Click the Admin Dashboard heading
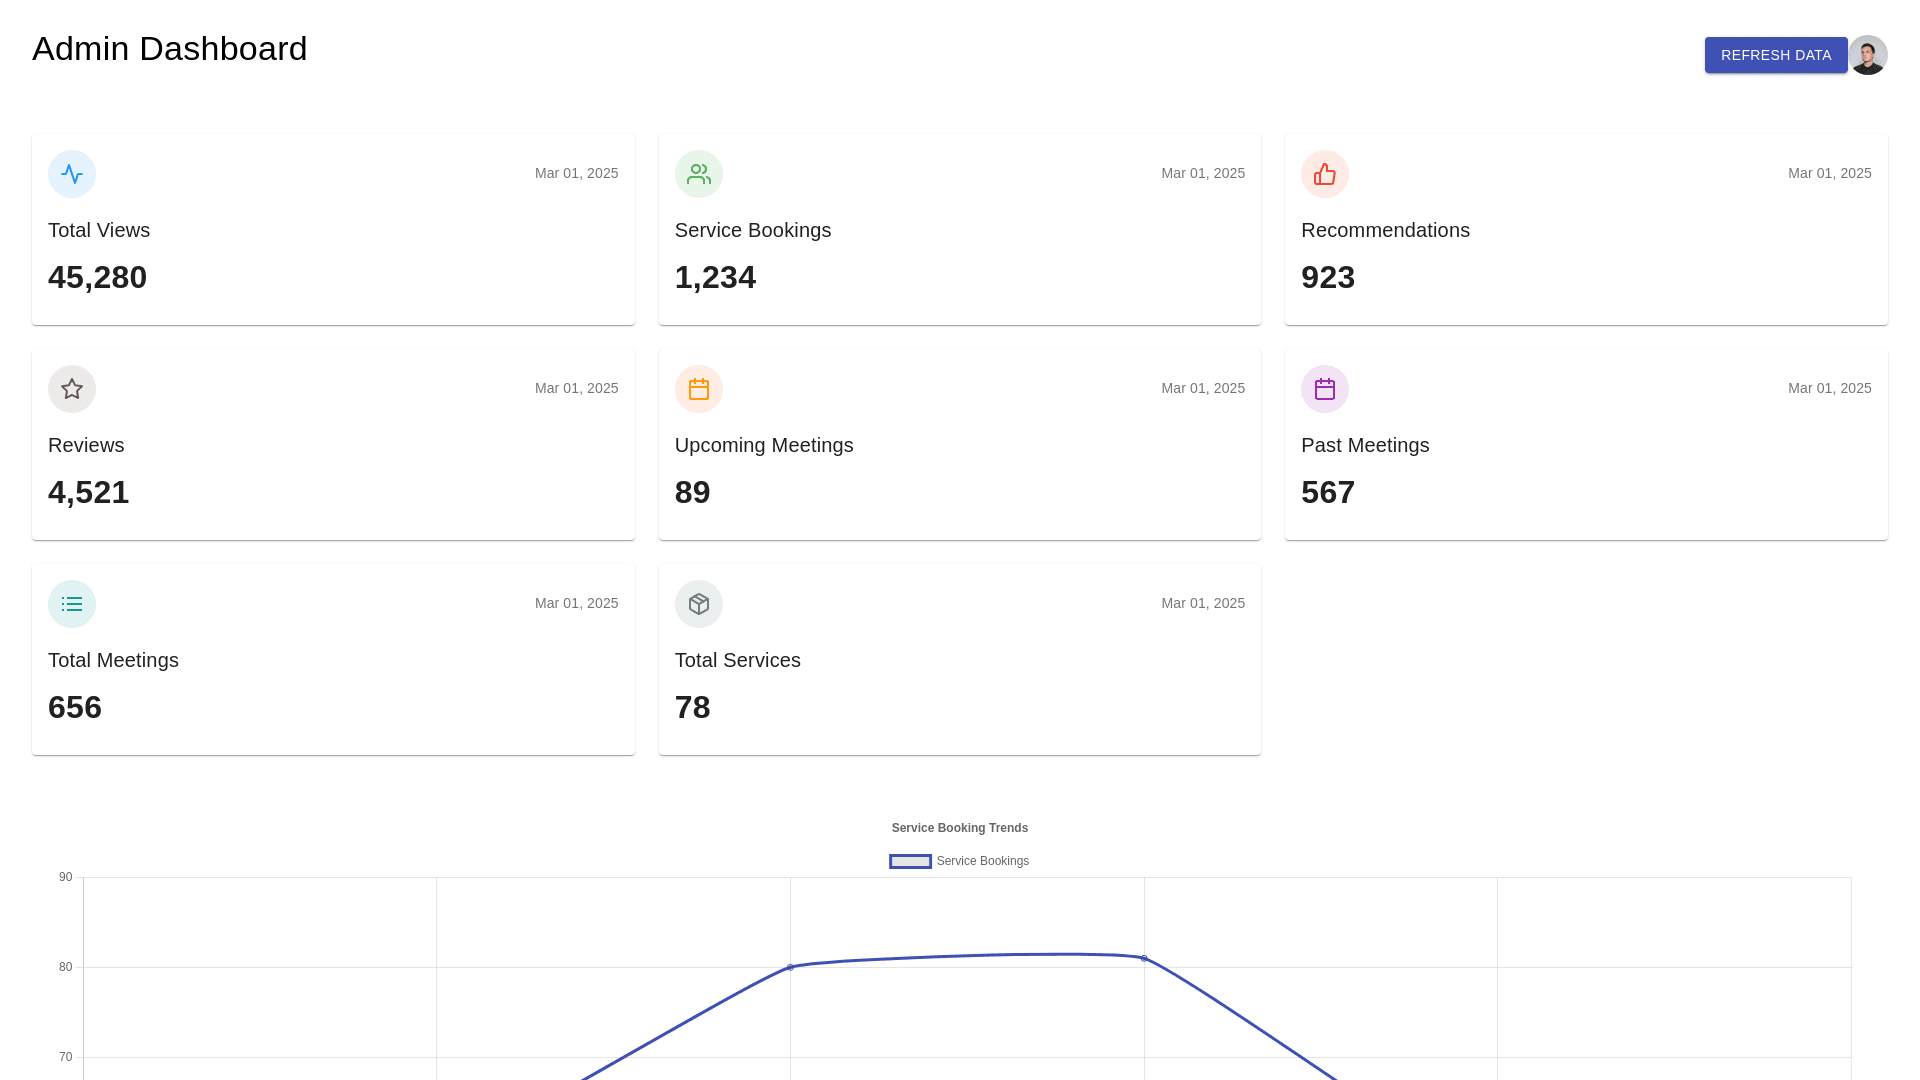This screenshot has width=1920, height=1080. point(169,49)
